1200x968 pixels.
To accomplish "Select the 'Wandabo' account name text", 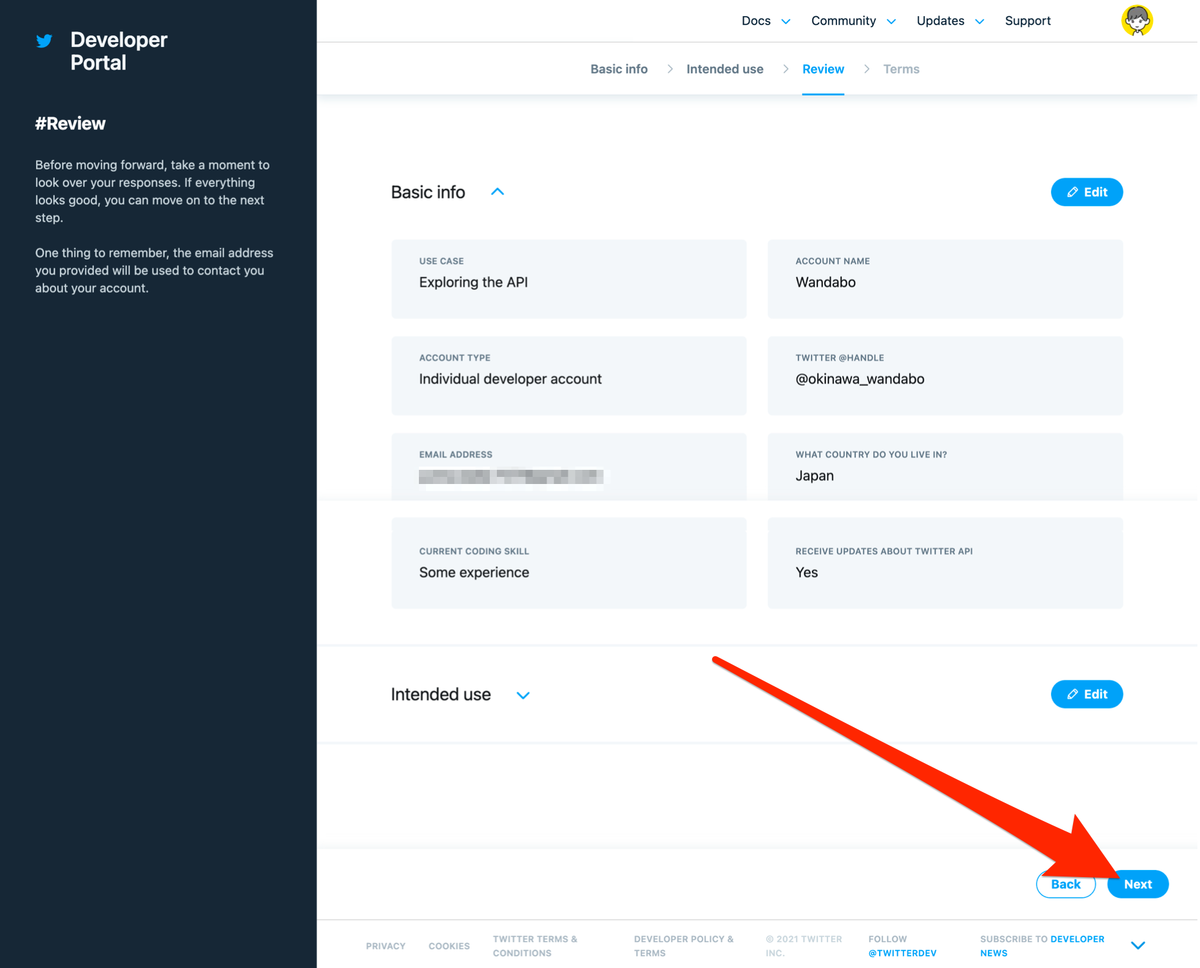I will point(825,282).
